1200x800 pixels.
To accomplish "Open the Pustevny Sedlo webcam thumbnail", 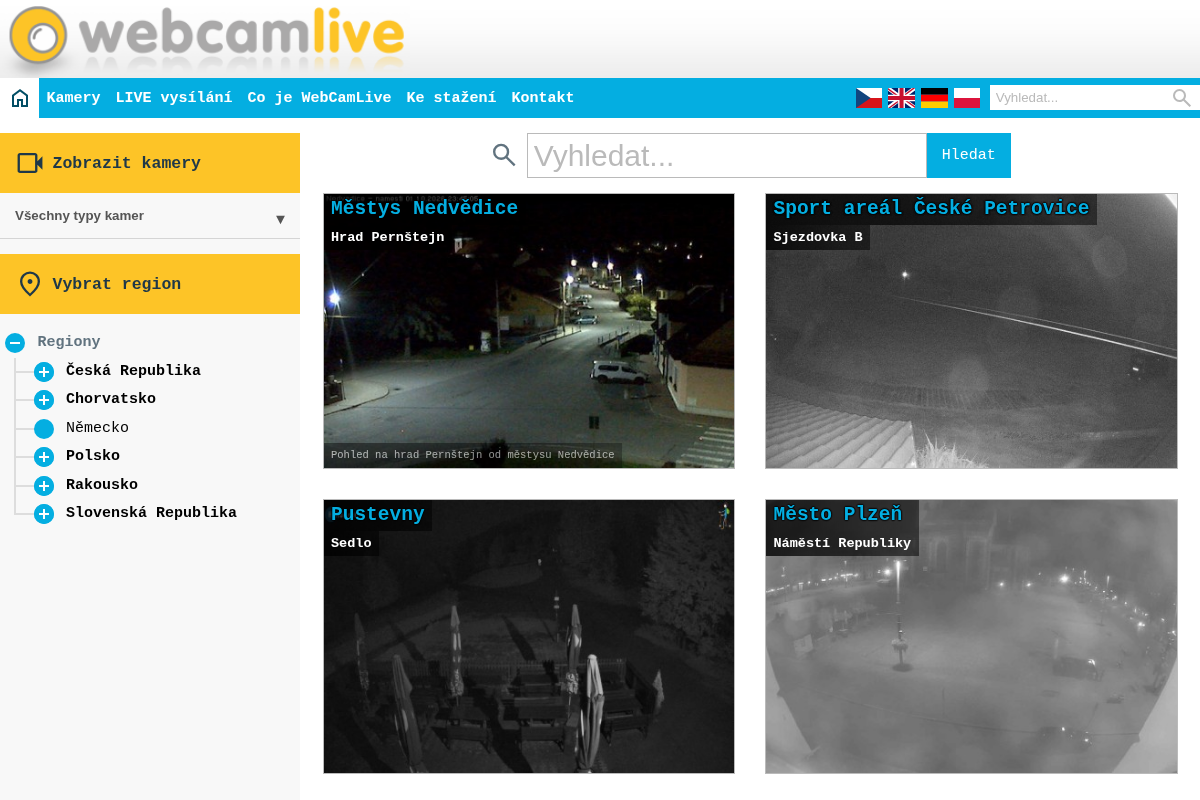I will pyautogui.click(x=529, y=637).
